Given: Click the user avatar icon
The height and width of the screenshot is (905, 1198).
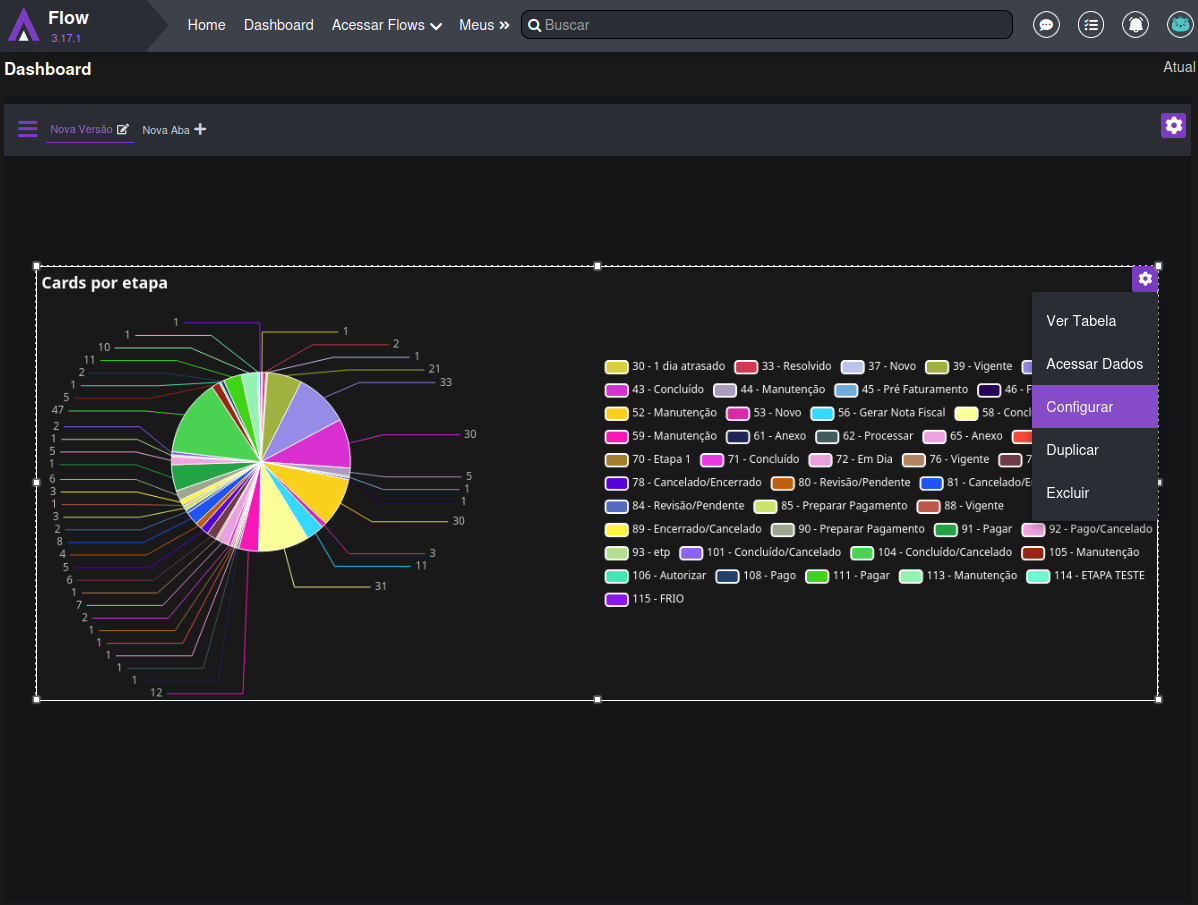Looking at the screenshot, I should coord(1180,25).
